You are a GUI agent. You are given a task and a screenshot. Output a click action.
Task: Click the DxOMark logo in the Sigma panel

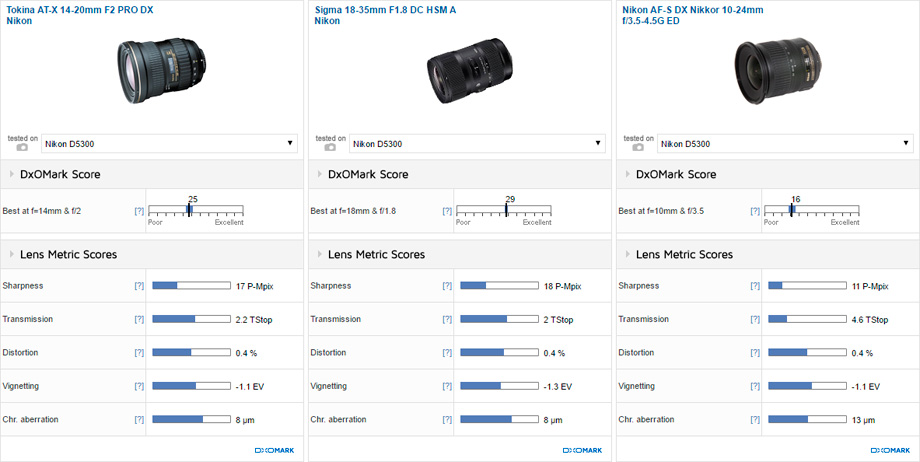[581, 450]
